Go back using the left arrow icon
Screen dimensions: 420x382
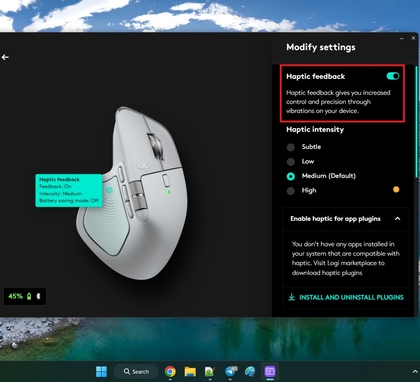(5, 57)
